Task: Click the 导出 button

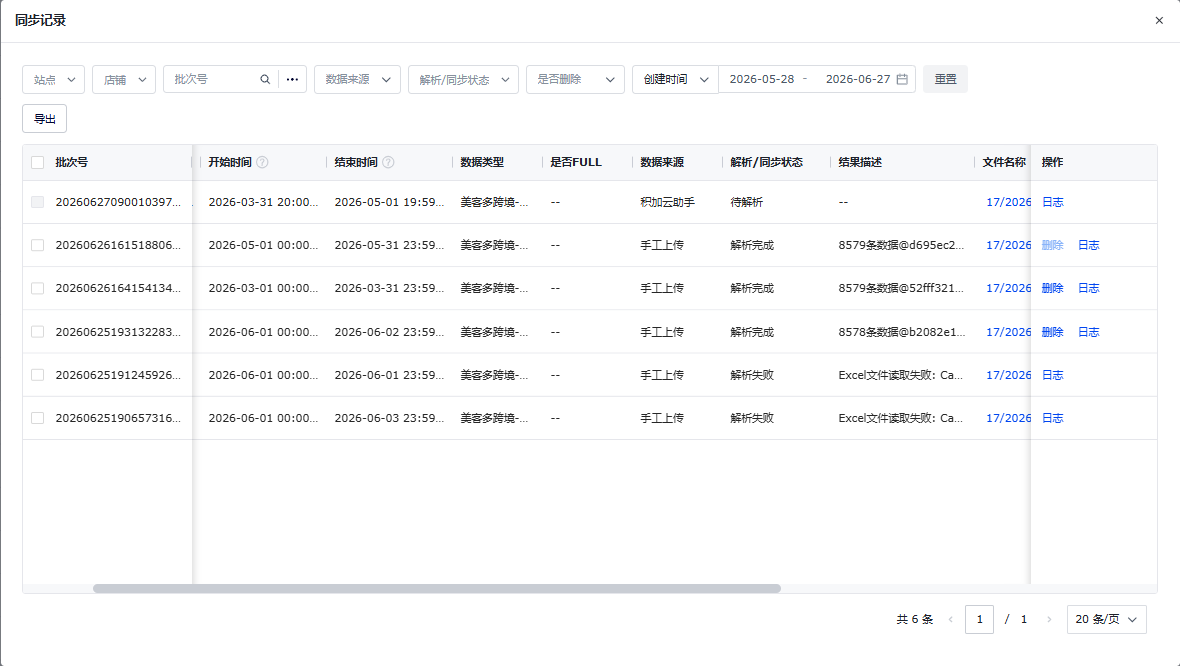Action: tap(44, 119)
